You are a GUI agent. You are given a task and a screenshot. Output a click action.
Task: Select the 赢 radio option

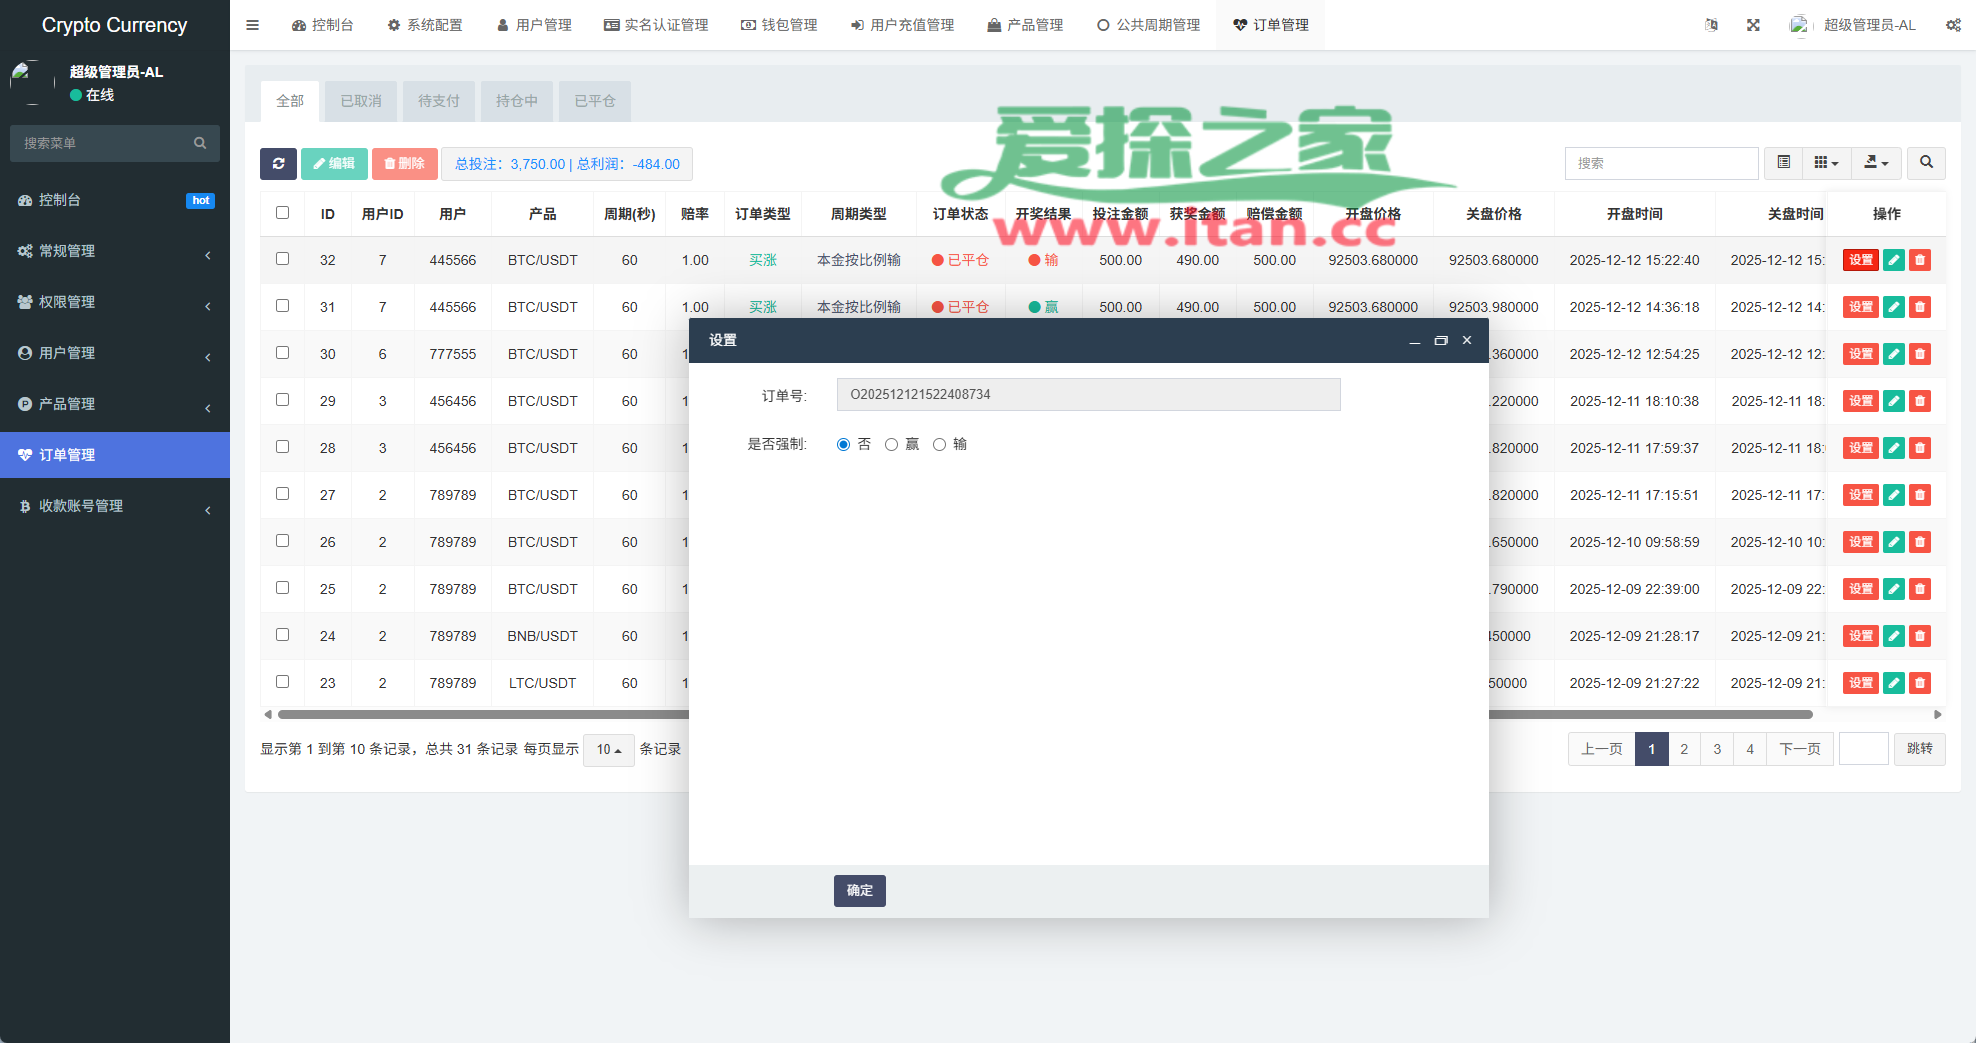[891, 445]
